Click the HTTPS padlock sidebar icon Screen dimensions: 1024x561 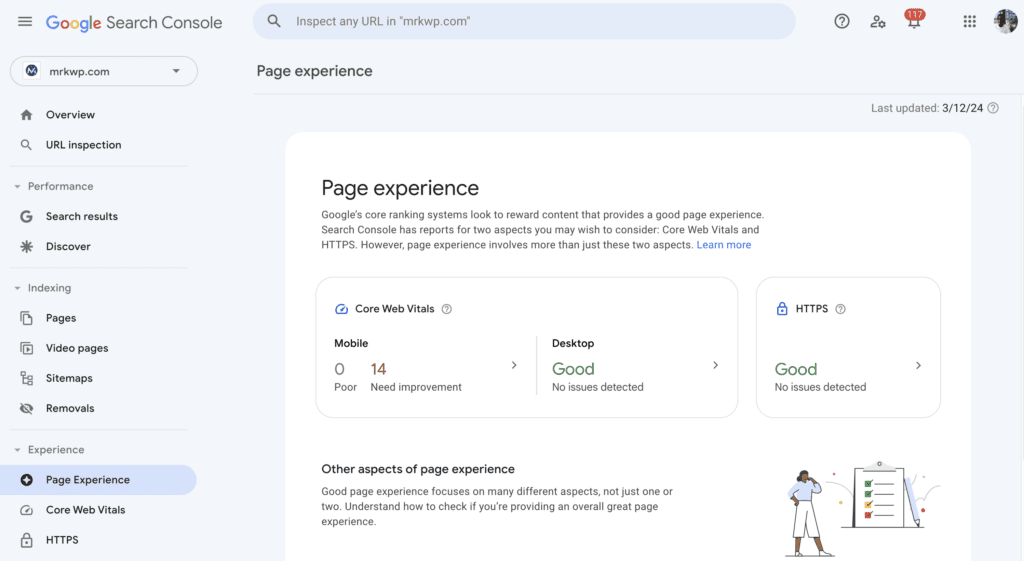click(26, 540)
